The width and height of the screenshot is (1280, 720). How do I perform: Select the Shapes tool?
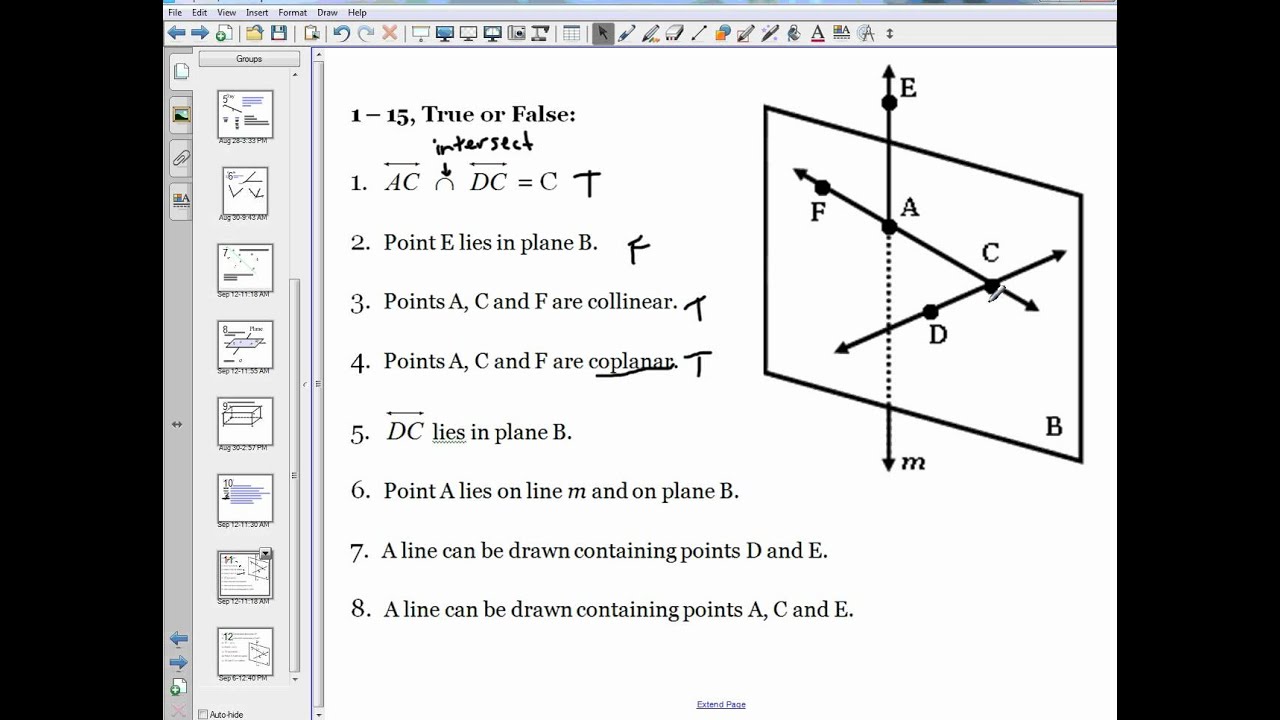pos(722,33)
